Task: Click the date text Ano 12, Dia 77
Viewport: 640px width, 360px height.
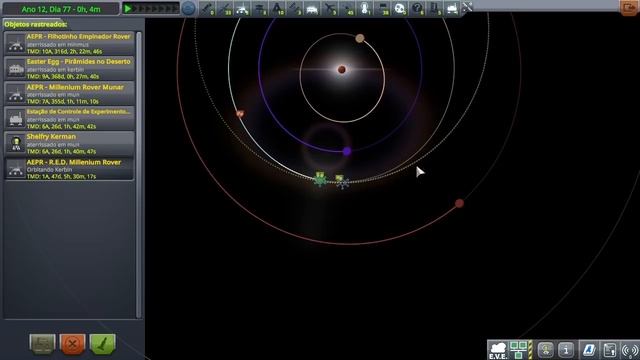Action: coord(61,9)
